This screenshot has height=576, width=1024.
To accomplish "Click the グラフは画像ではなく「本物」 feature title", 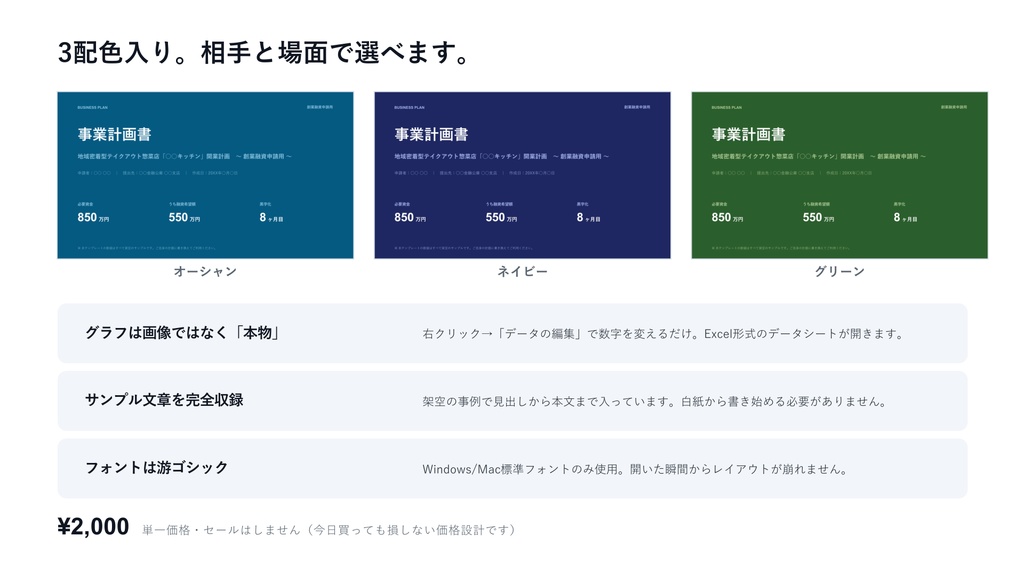I will [183, 333].
